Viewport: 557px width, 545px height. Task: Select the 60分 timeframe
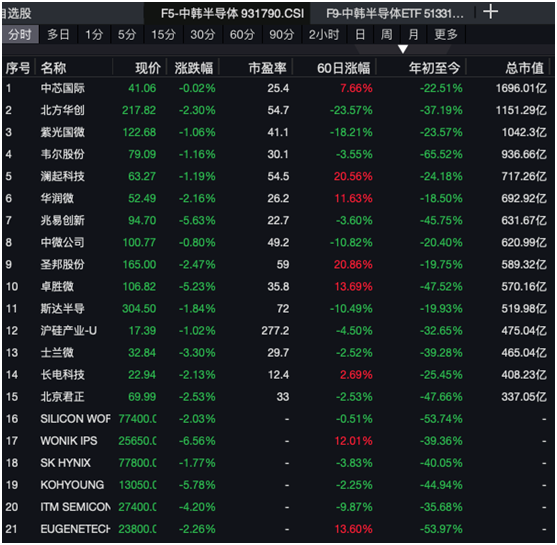[x=242, y=35]
